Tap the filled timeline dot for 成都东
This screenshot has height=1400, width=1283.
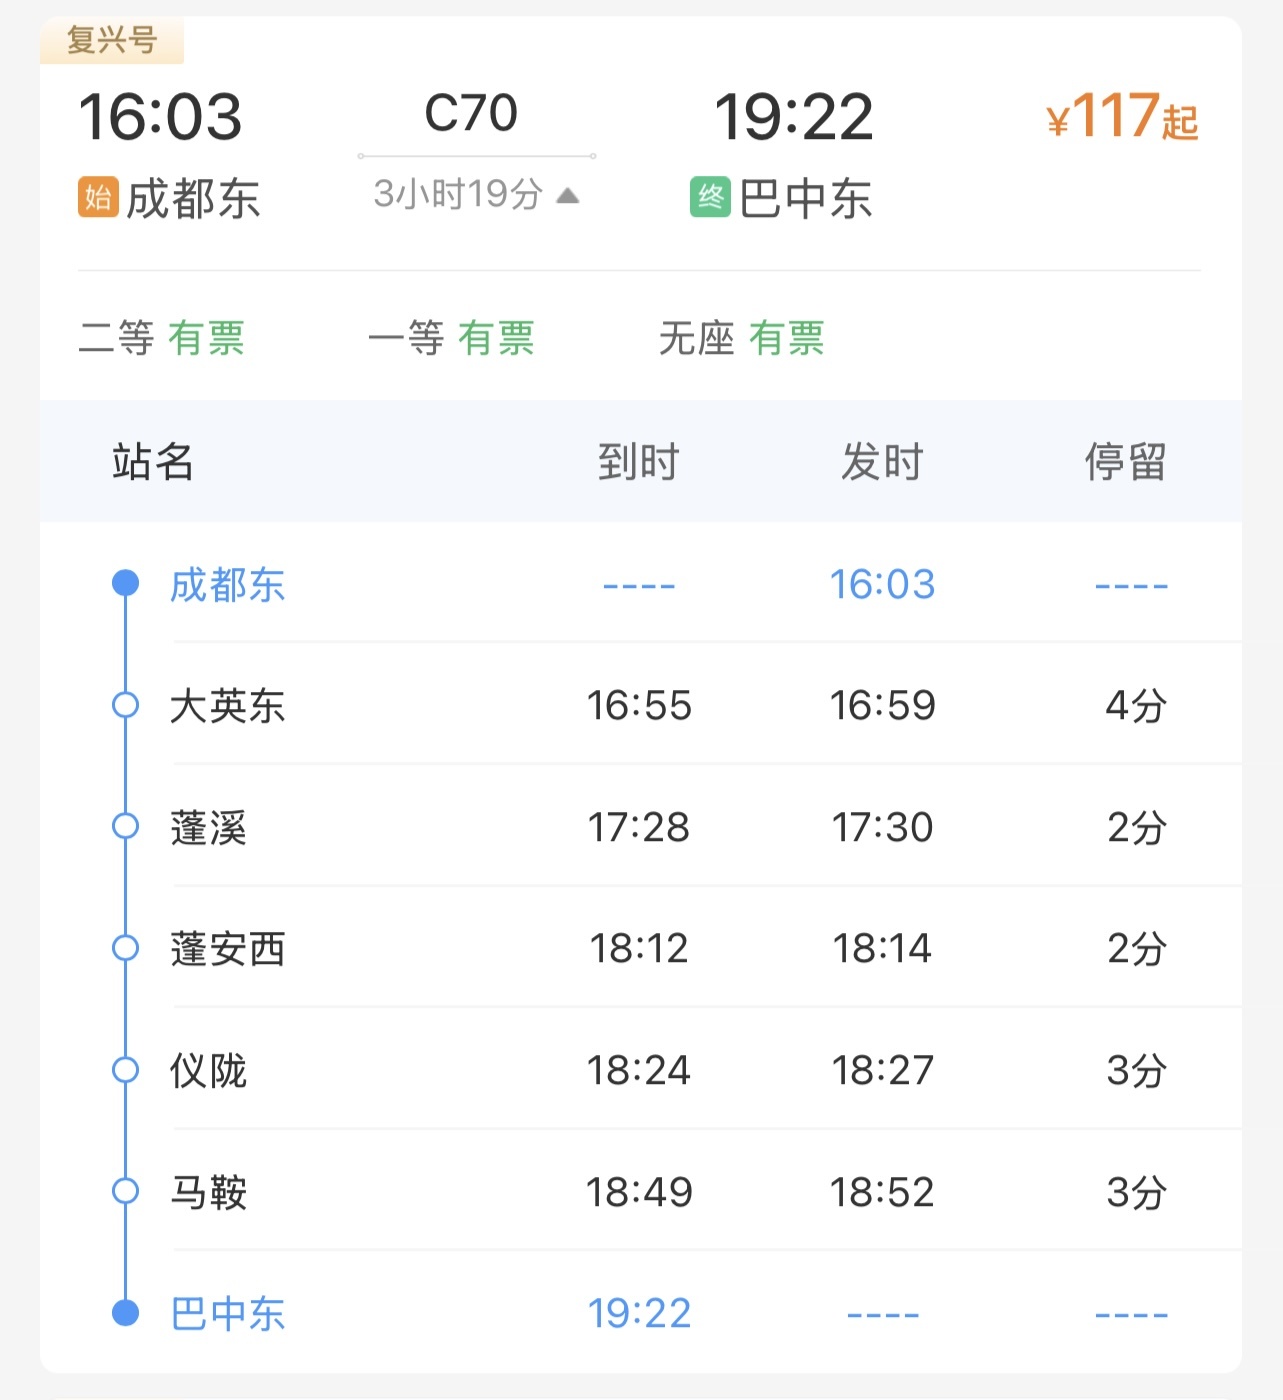click(125, 583)
